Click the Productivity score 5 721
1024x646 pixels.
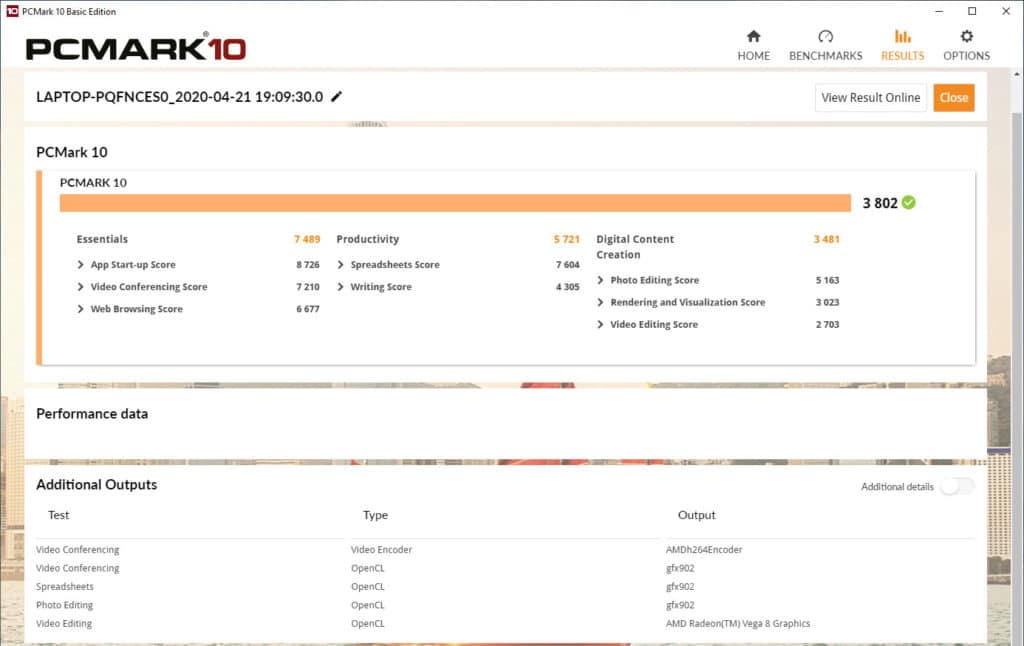[567, 239]
